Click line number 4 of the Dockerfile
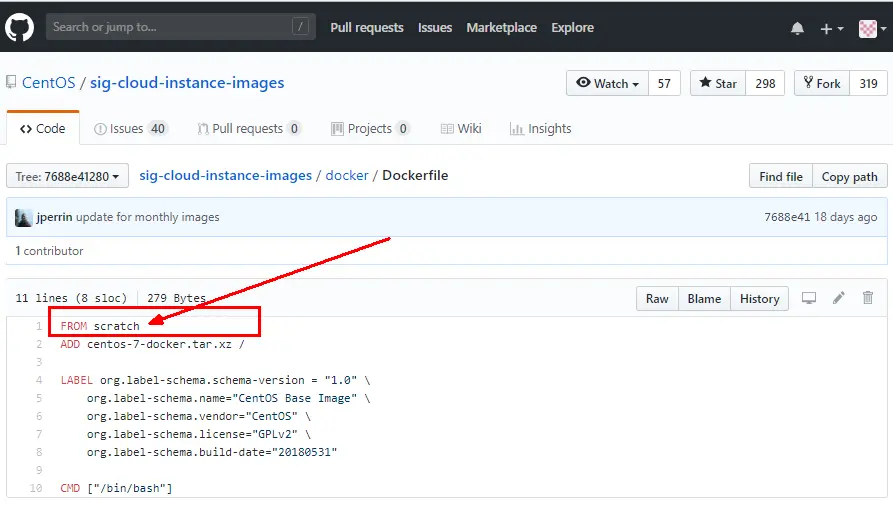The width and height of the screenshot is (893, 509). pos(39,380)
